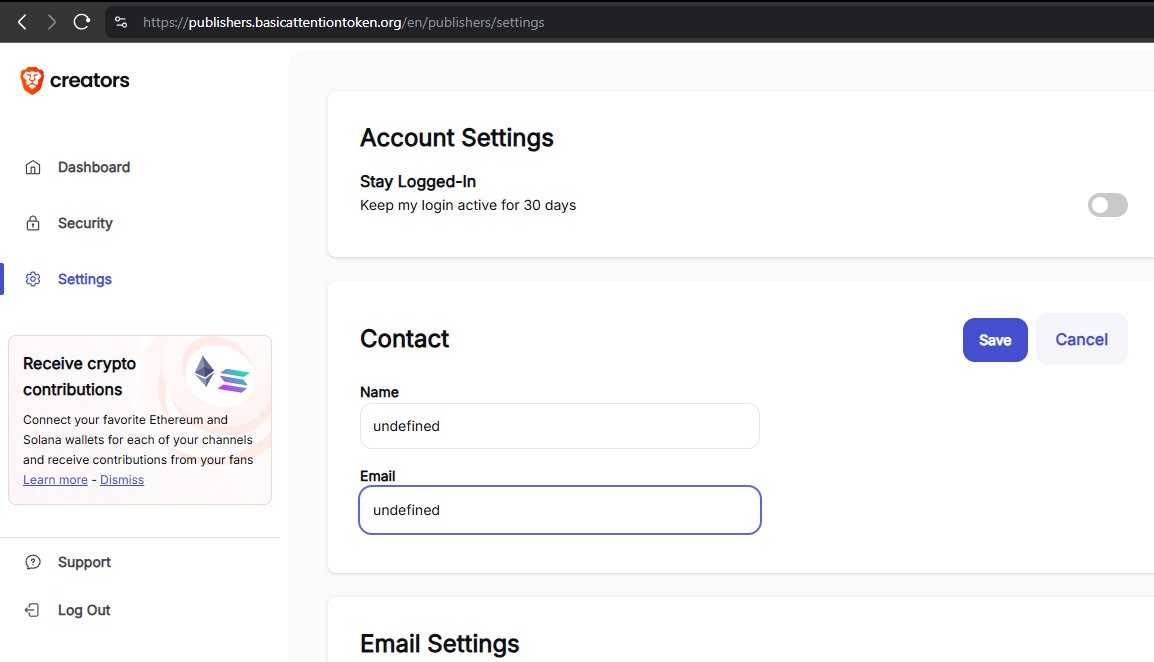Click the Dashboard home icon
Viewport: 1154px width, 662px height.
tap(33, 167)
